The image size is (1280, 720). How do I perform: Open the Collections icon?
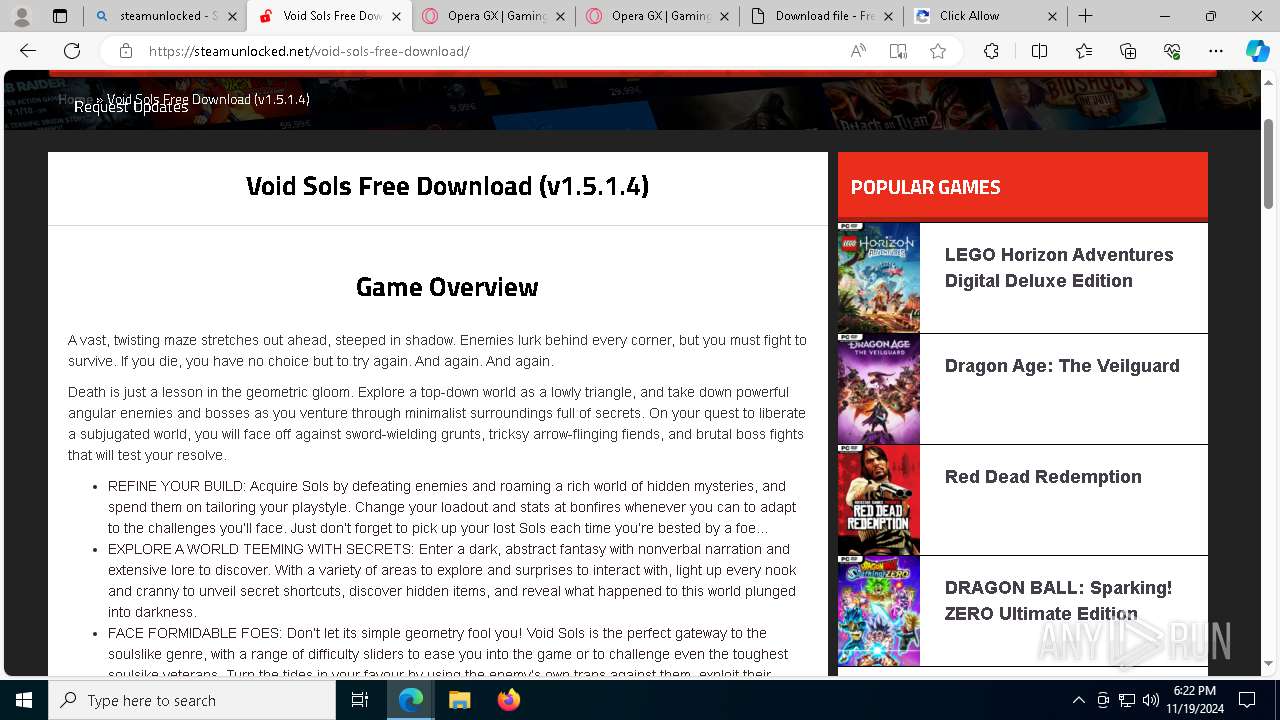coord(1128,51)
